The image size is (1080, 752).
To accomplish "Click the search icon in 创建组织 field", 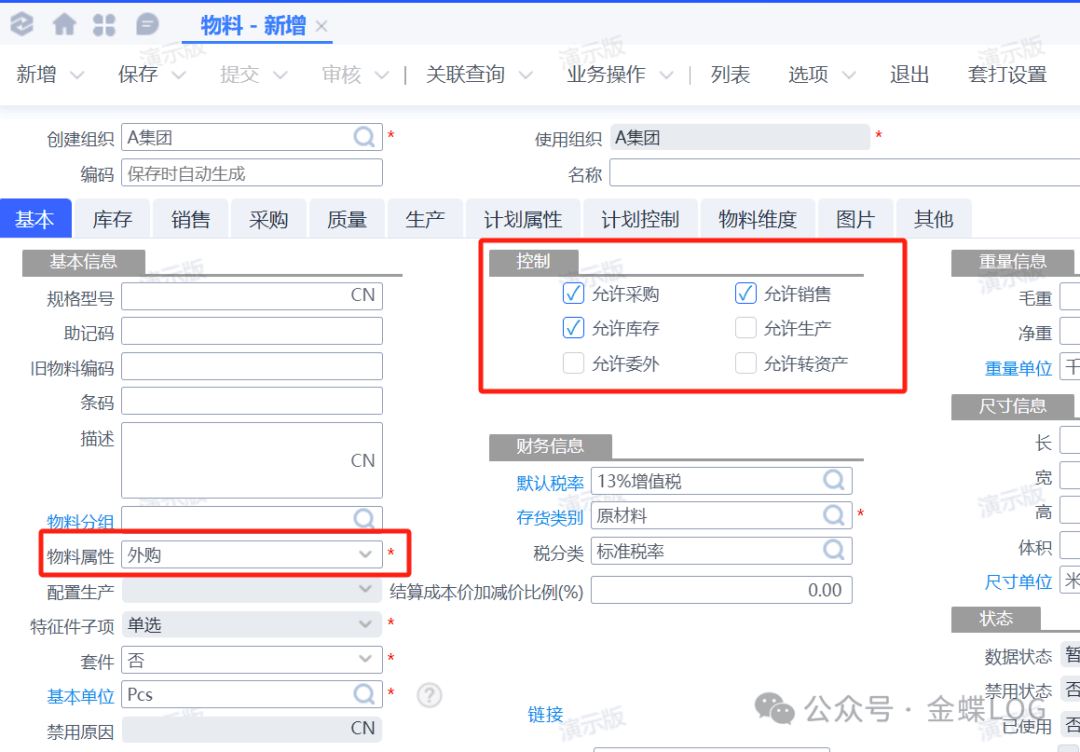I will coord(365,138).
